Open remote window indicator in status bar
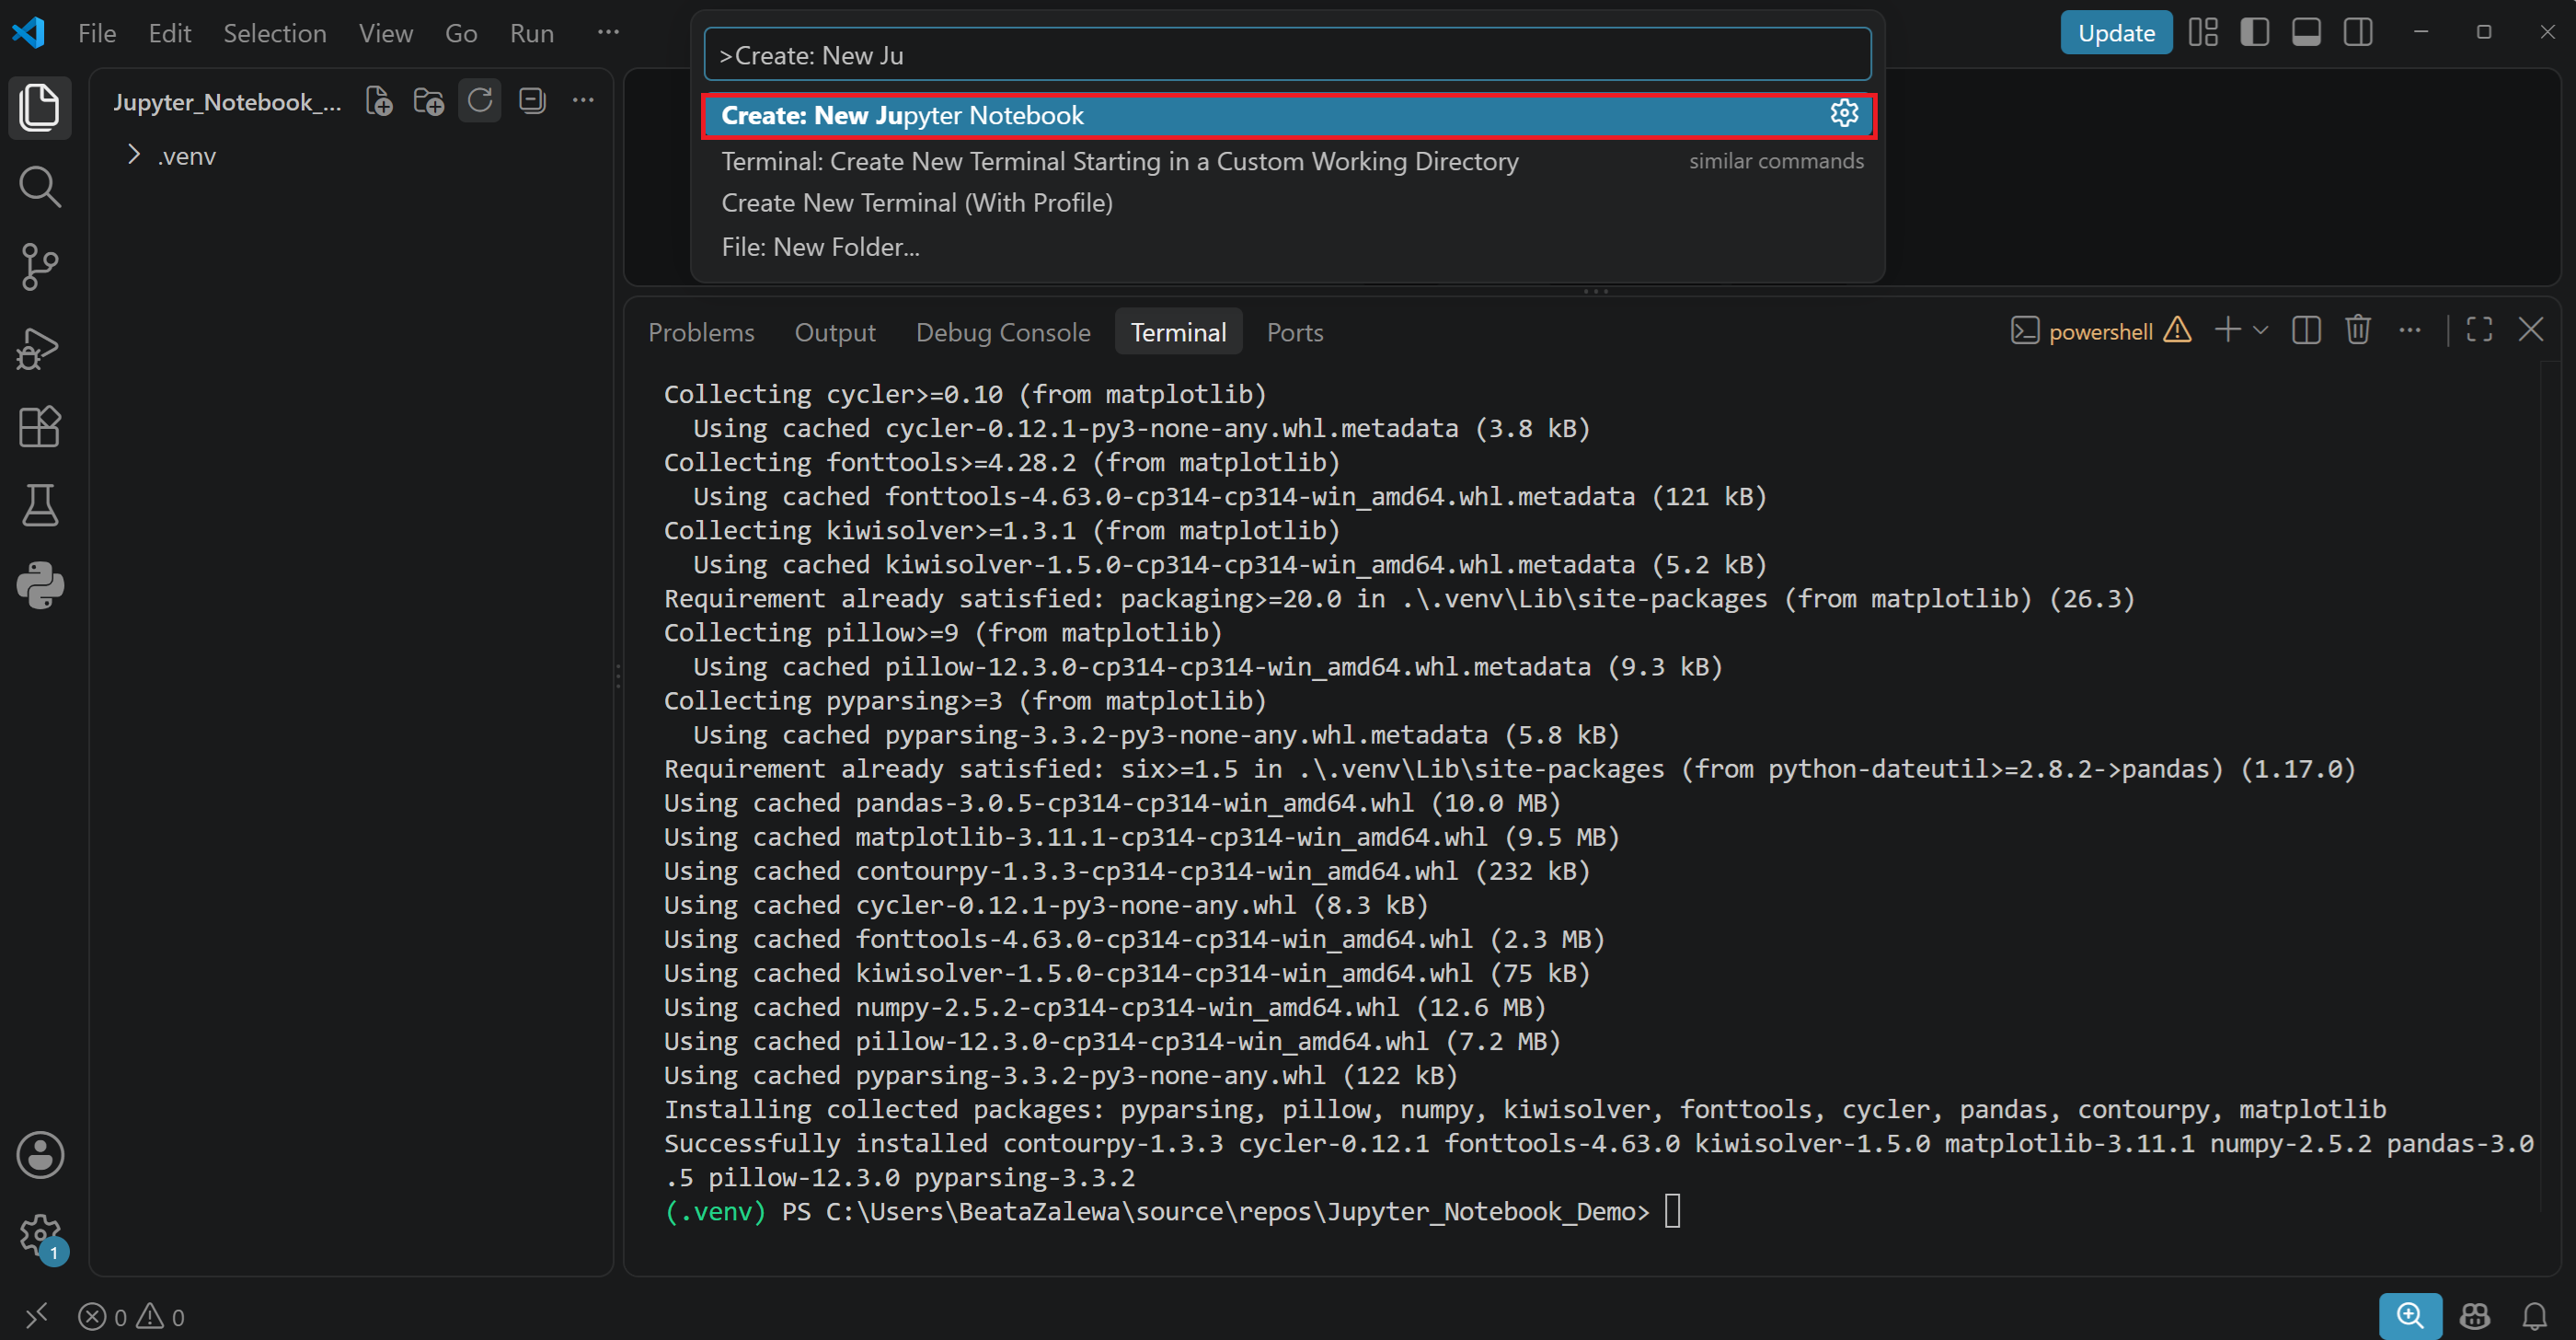This screenshot has width=2576, height=1340. coord(36,1316)
